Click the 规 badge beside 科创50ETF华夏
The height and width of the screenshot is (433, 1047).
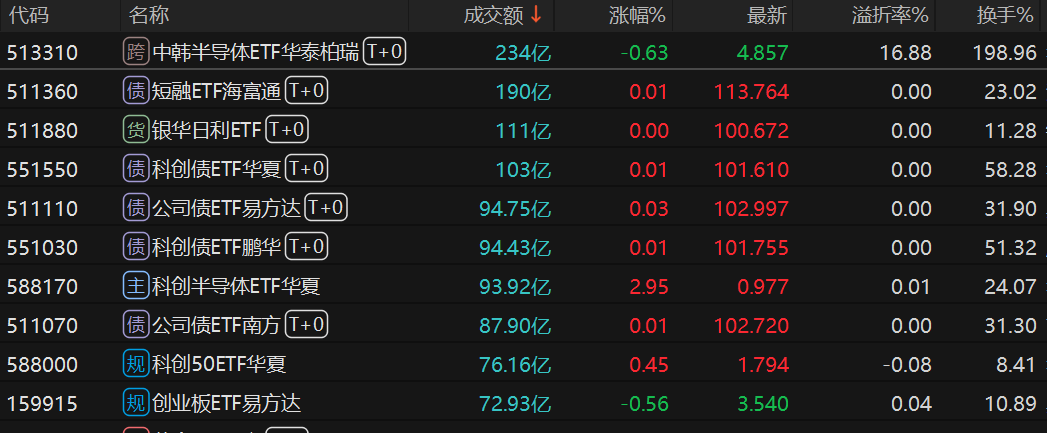[136, 364]
